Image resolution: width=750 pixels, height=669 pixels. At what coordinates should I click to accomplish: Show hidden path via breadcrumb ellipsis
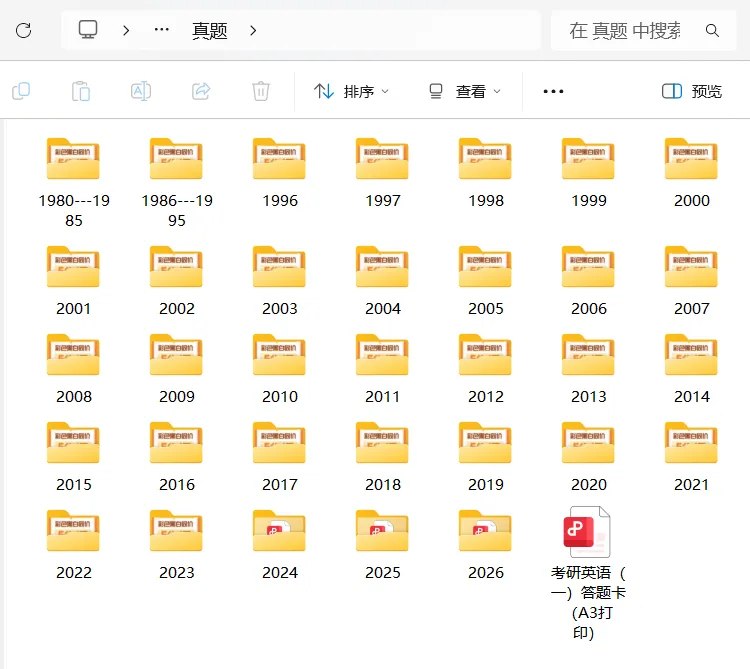click(162, 30)
